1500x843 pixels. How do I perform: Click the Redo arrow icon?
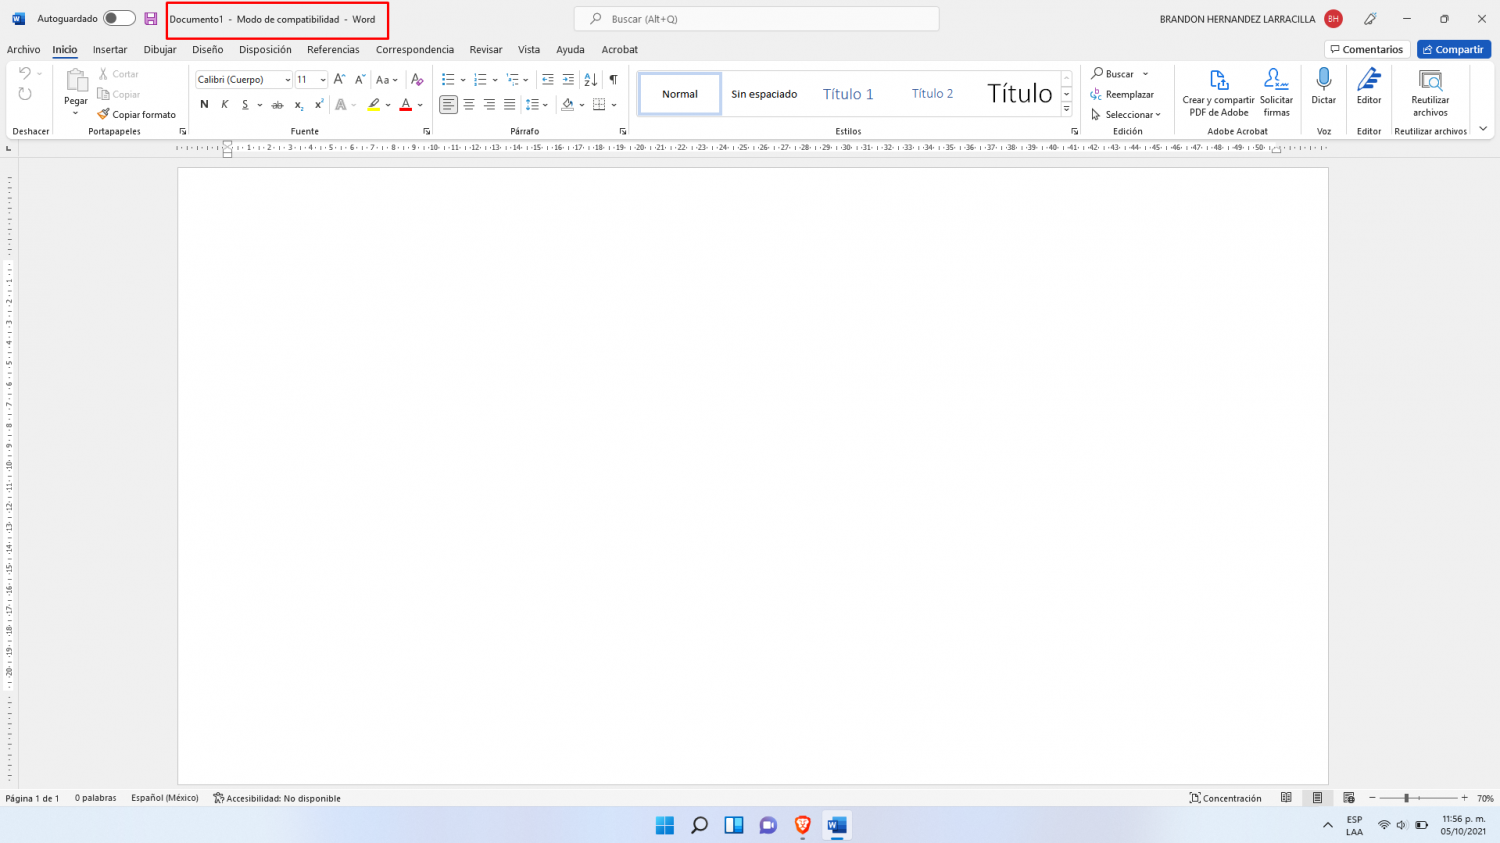(x=25, y=94)
